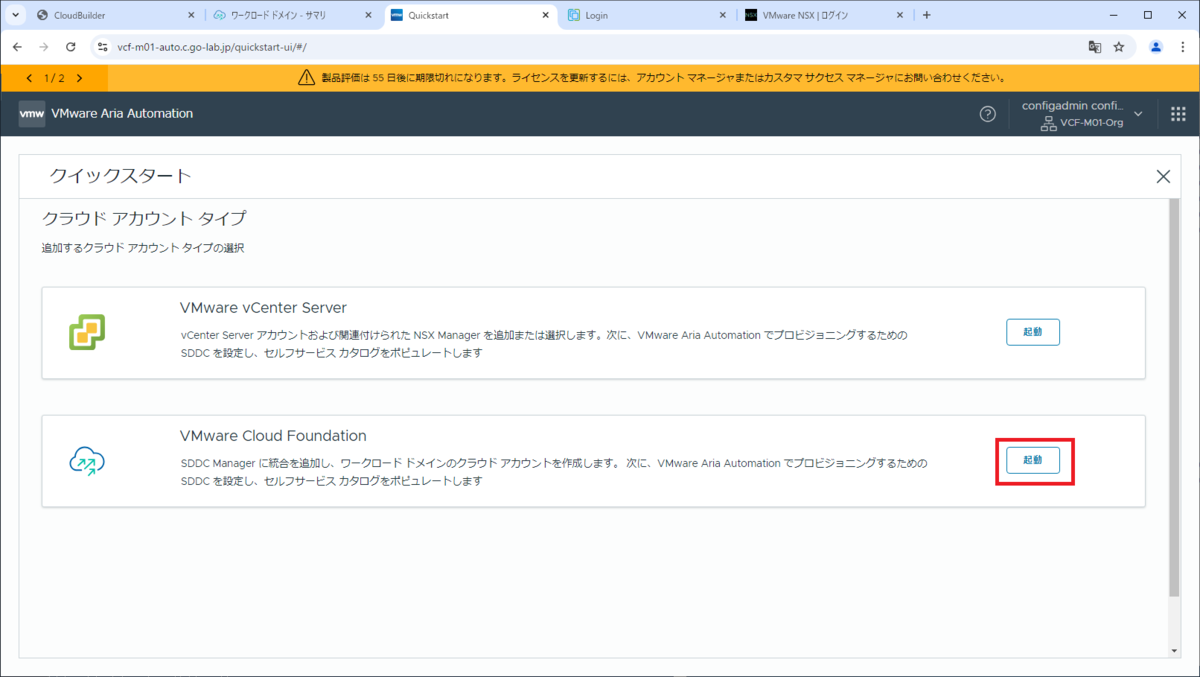This screenshot has width=1200, height=677.
Task: Click the クラウド アカウント タイプ heading
Action: [x=144, y=217]
